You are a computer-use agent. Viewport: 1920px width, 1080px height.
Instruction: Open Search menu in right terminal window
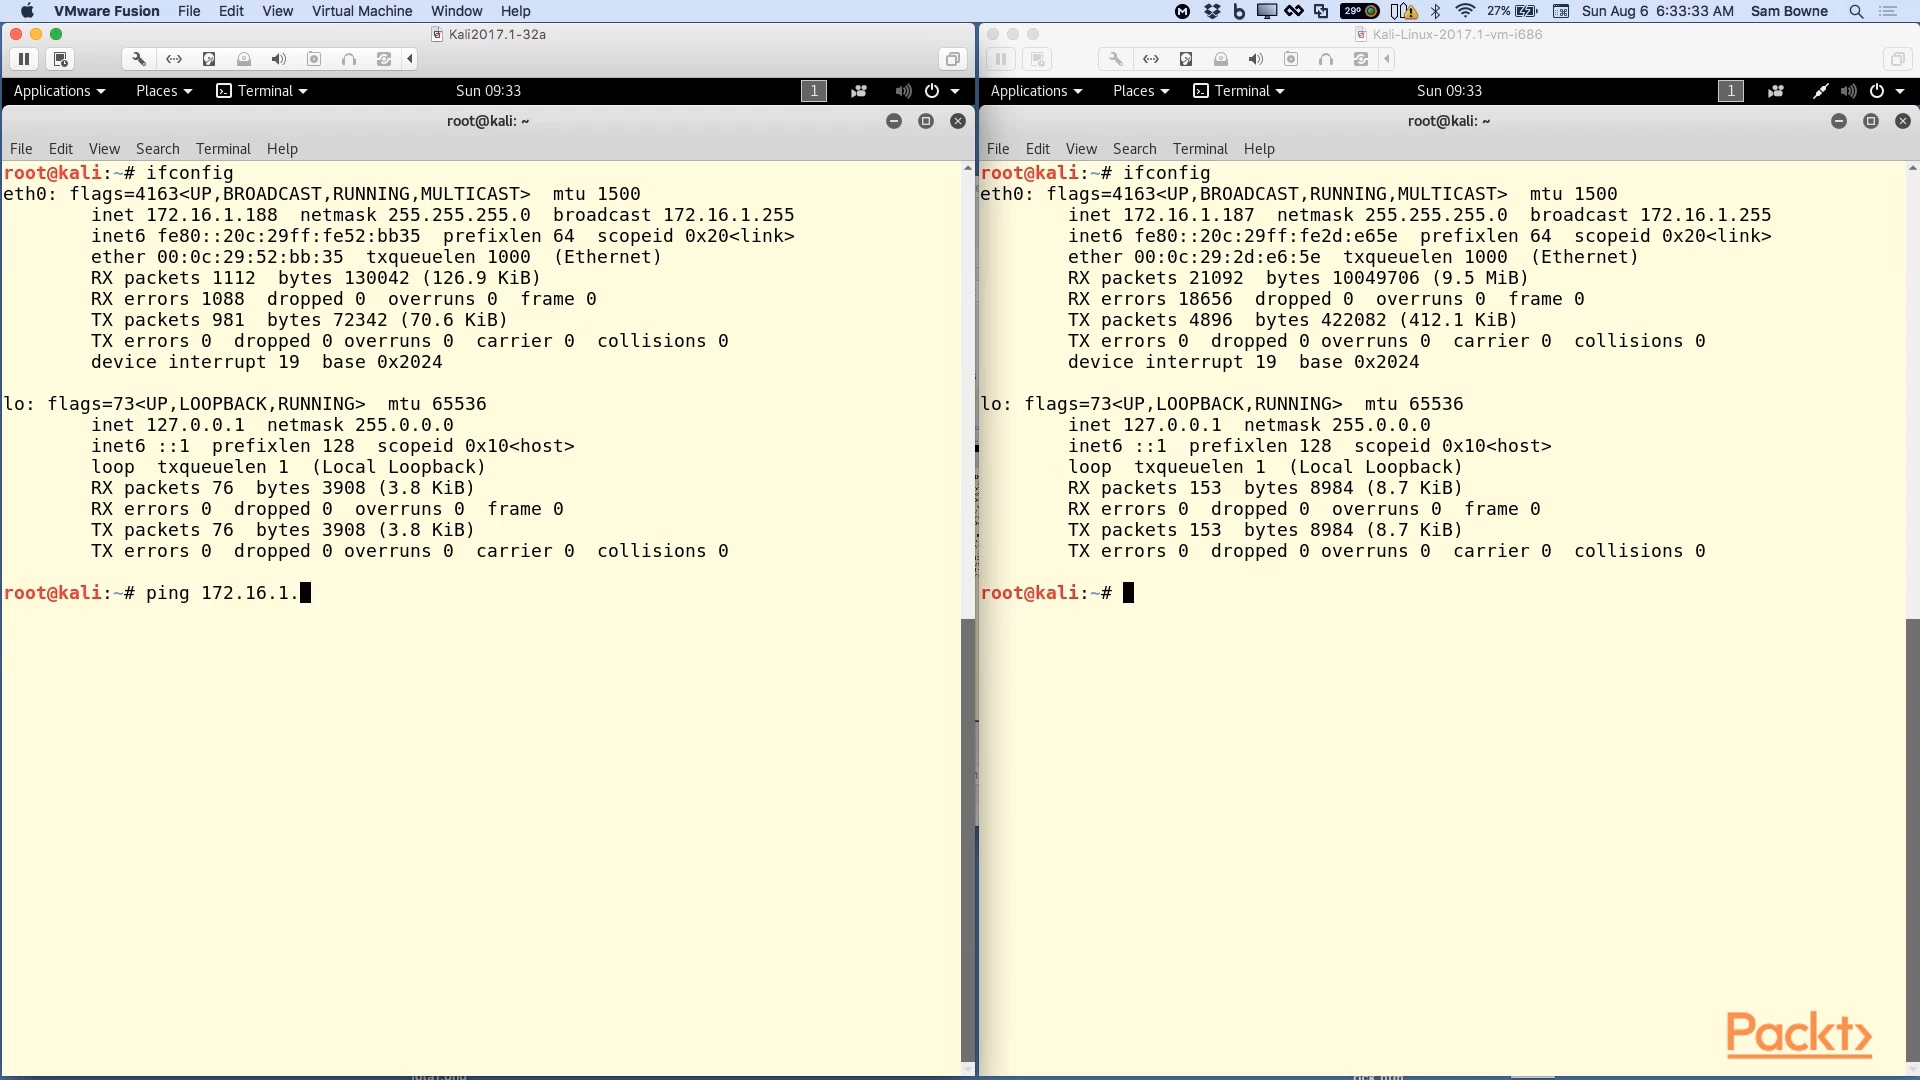click(x=1135, y=148)
